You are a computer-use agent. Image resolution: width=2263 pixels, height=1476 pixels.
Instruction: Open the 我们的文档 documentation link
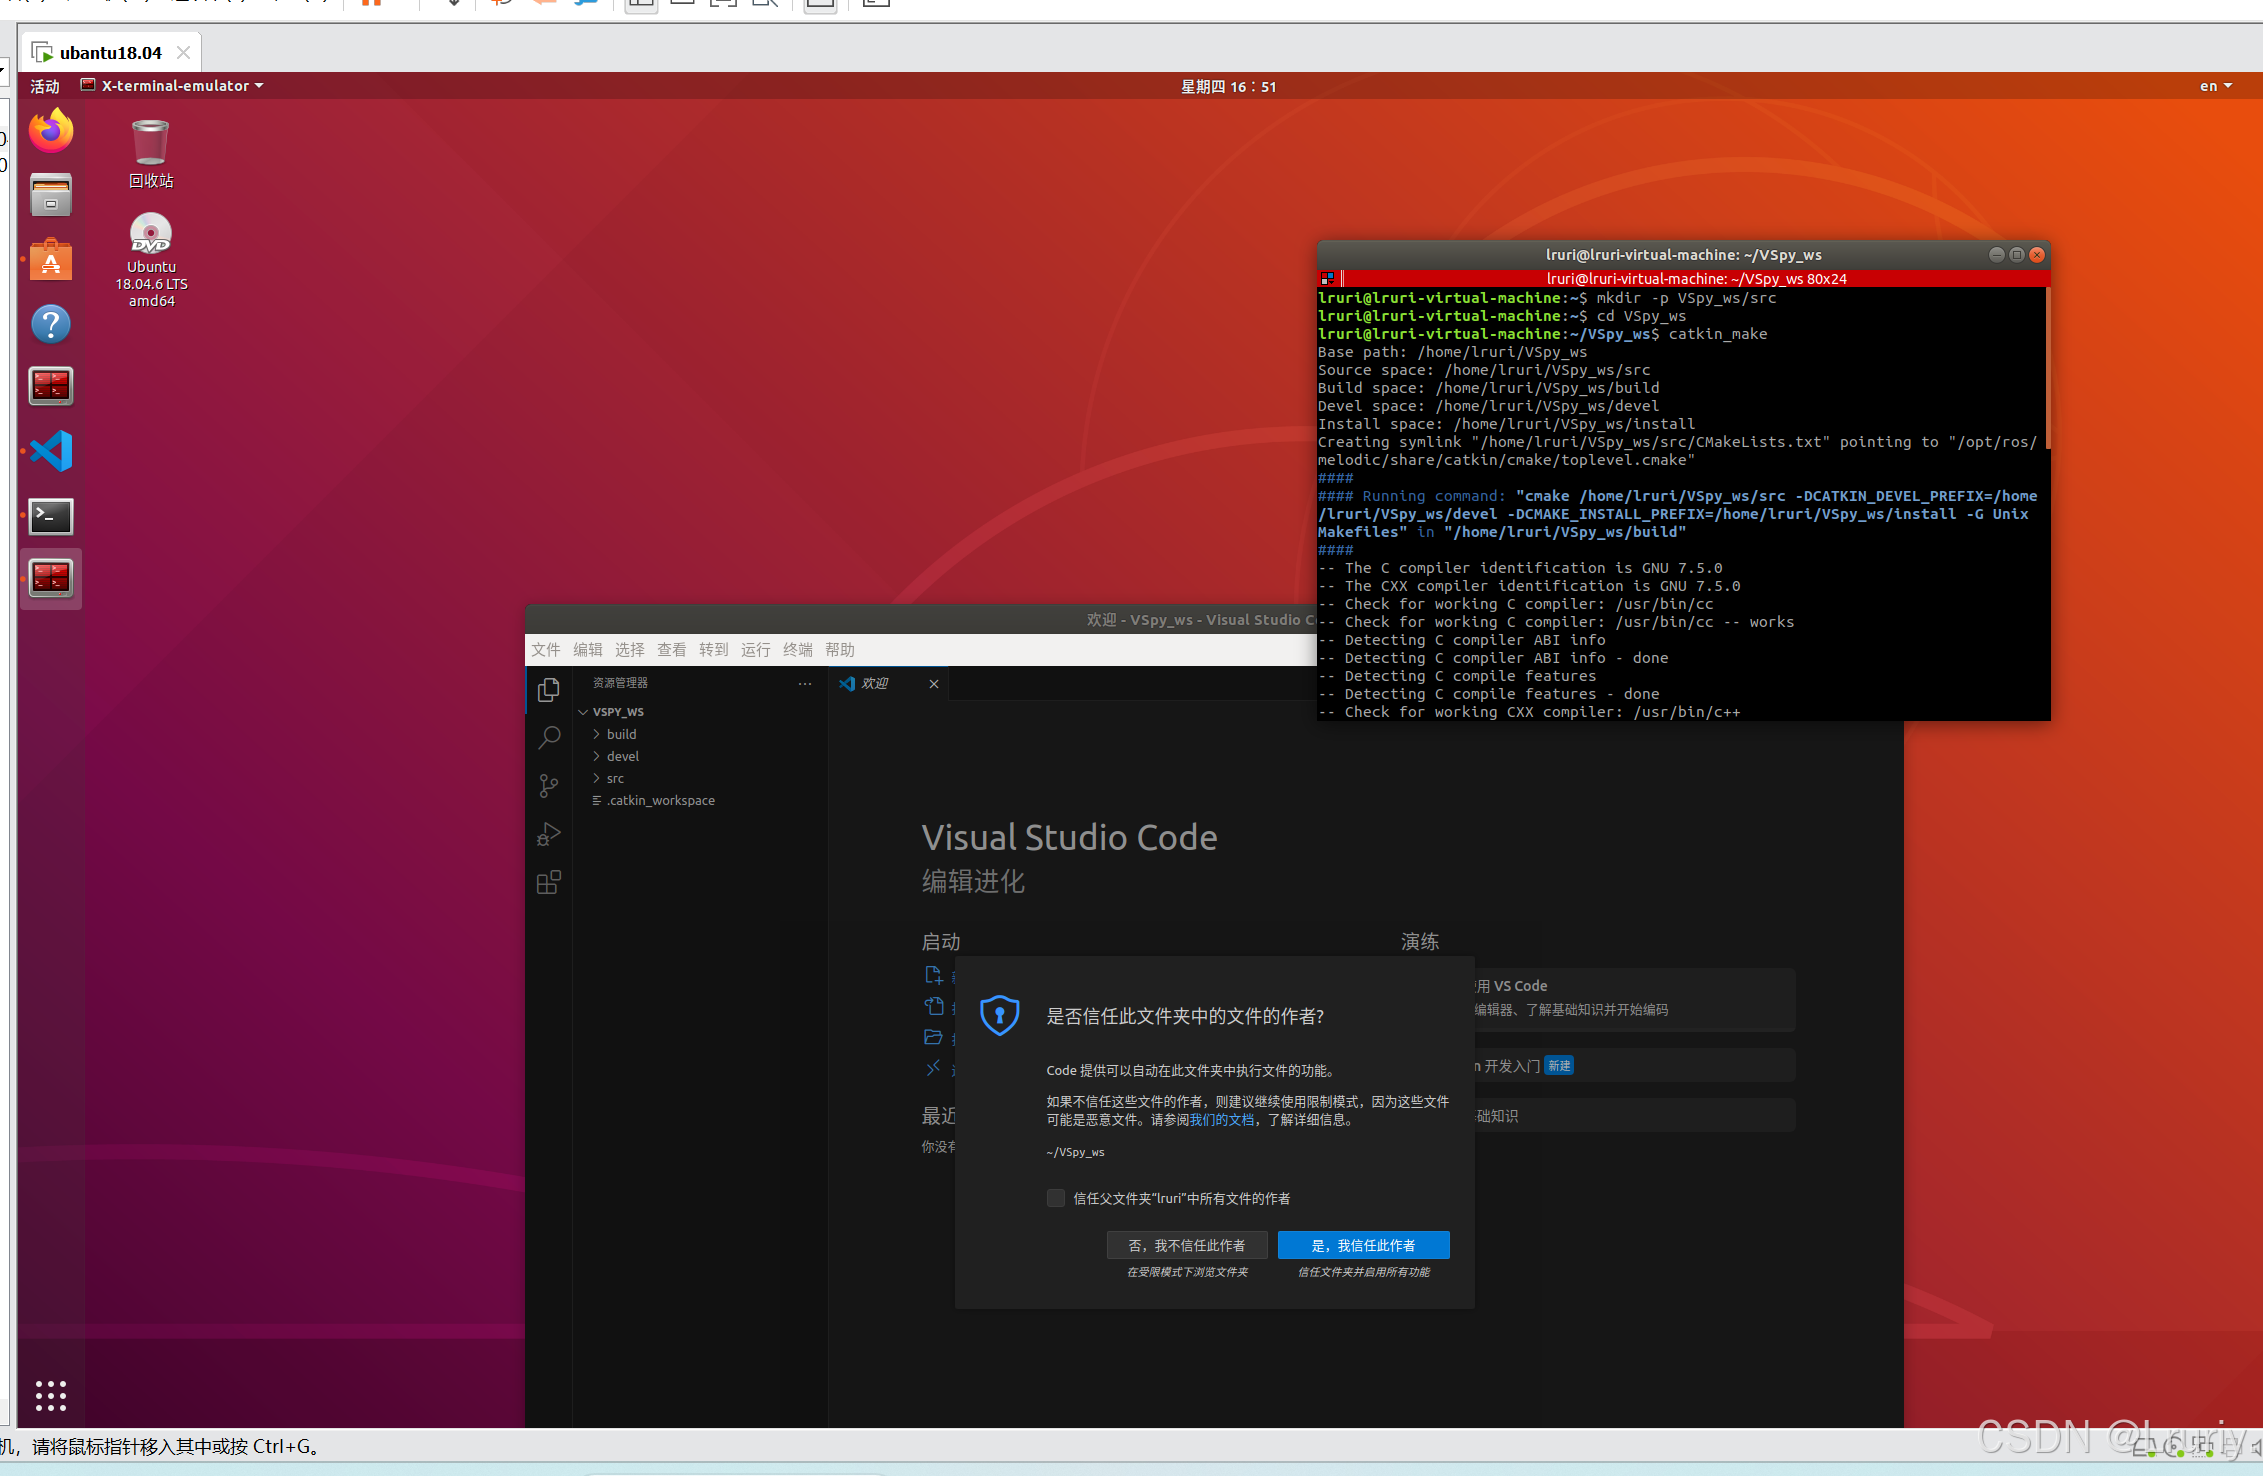[x=1223, y=1119]
